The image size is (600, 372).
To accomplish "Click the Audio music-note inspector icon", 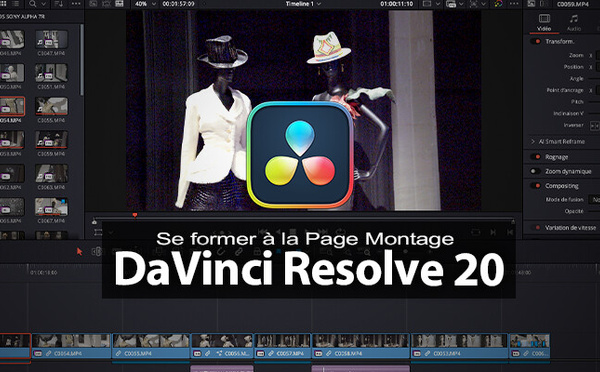I will pyautogui.click(x=573, y=18).
